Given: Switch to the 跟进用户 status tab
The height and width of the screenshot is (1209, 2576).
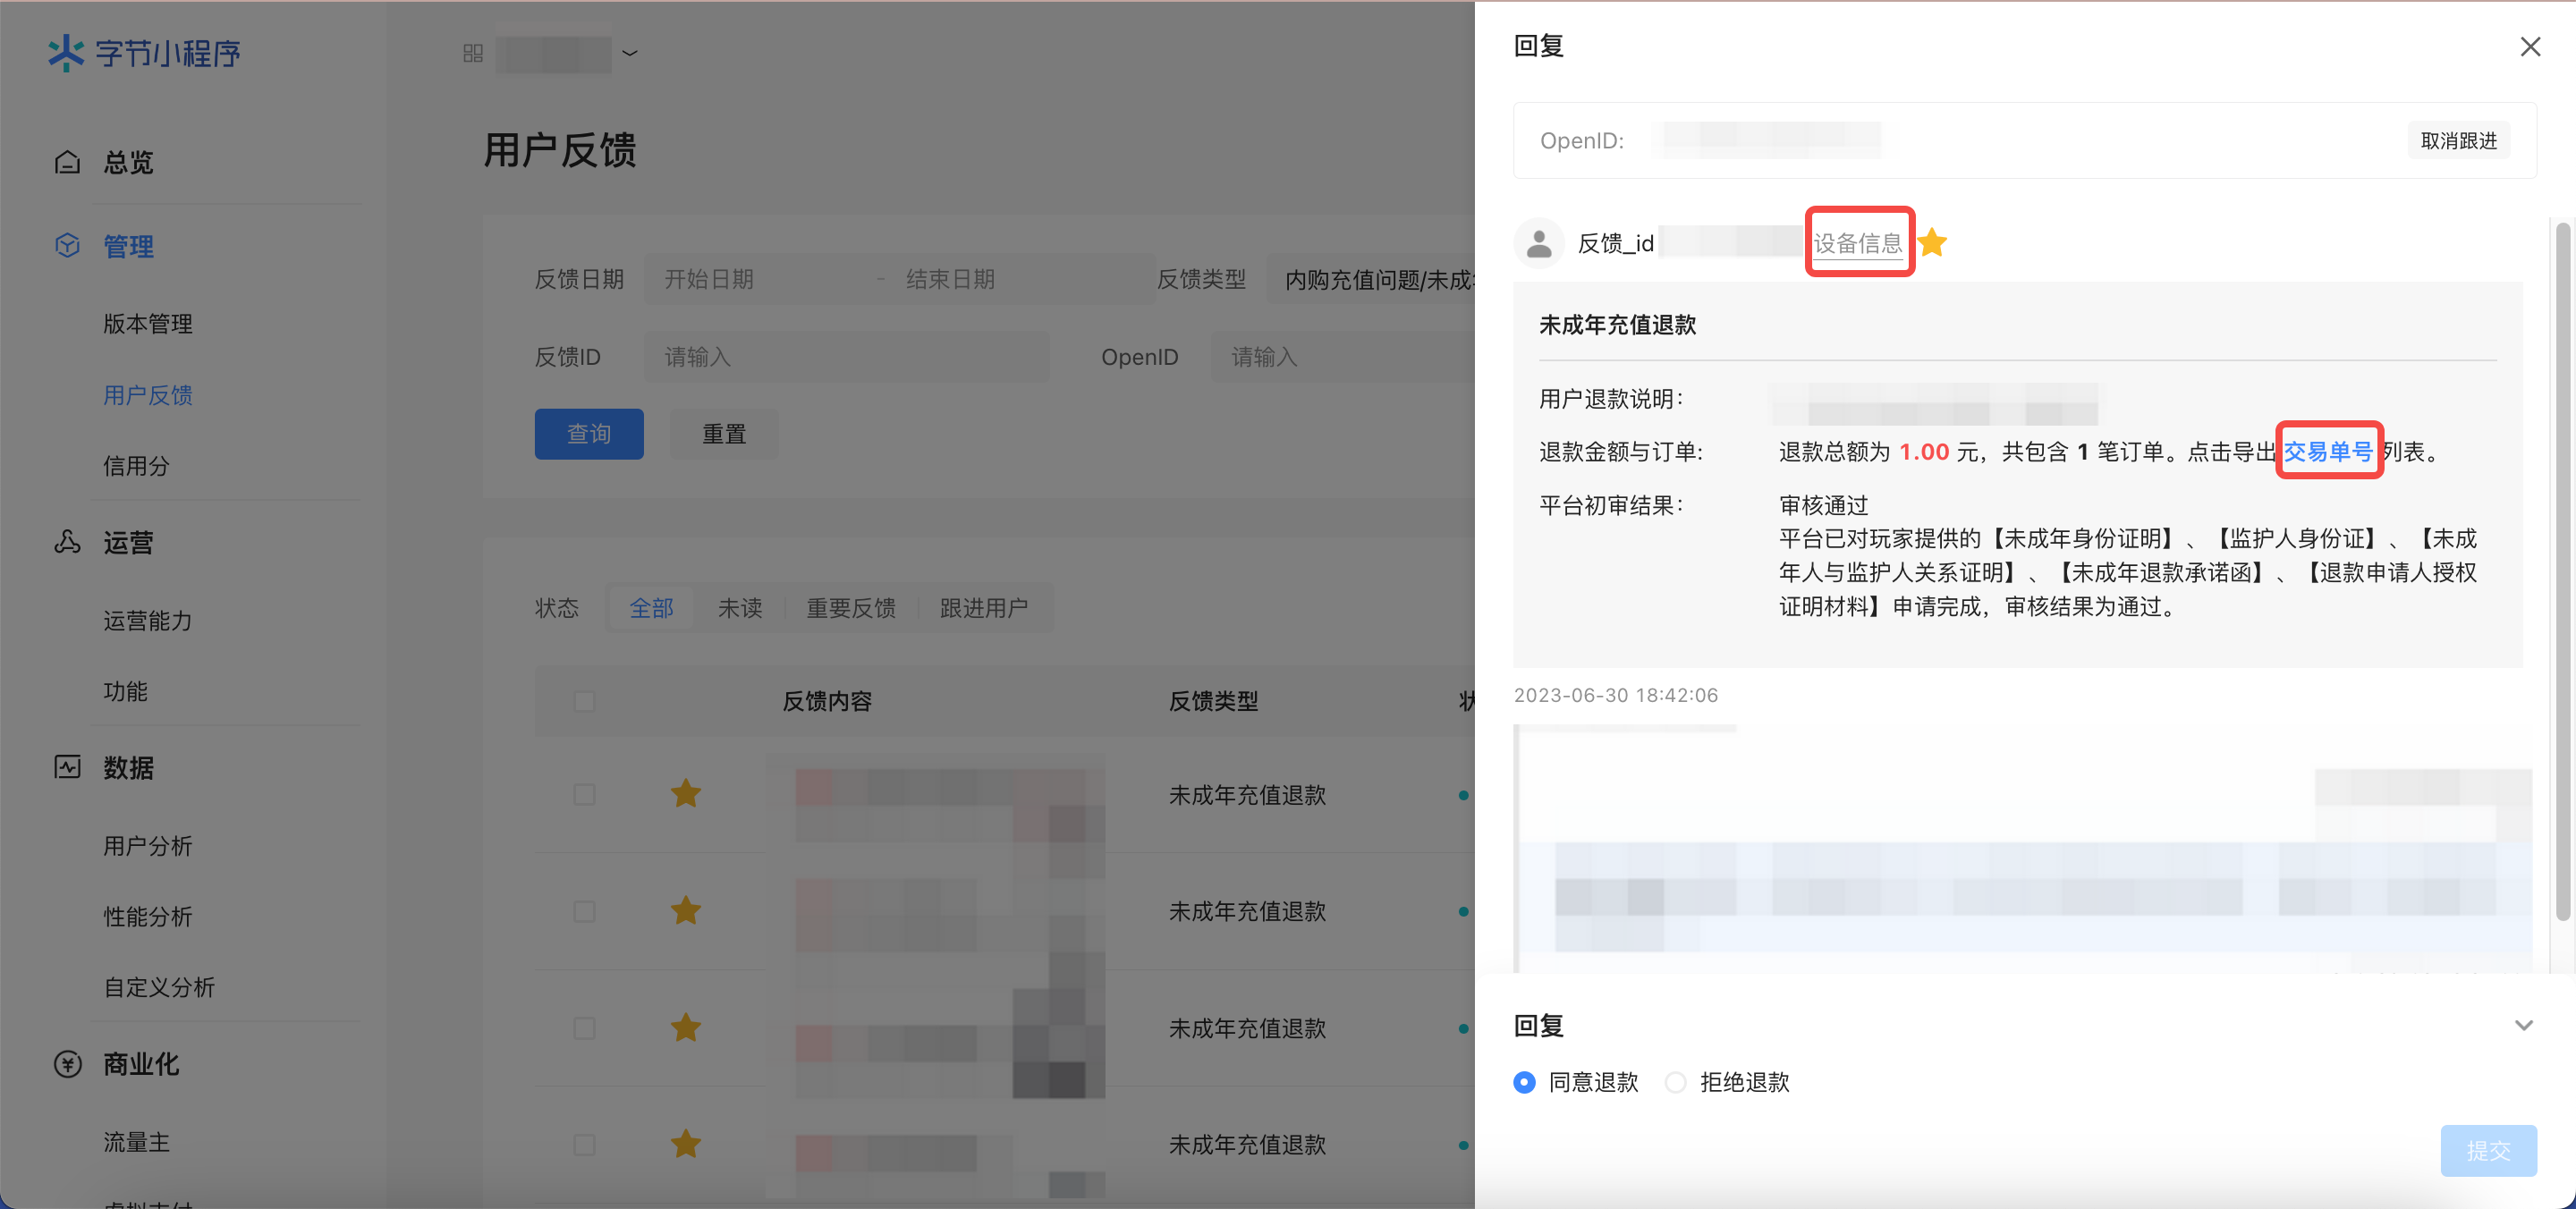Looking at the screenshot, I should point(984,607).
